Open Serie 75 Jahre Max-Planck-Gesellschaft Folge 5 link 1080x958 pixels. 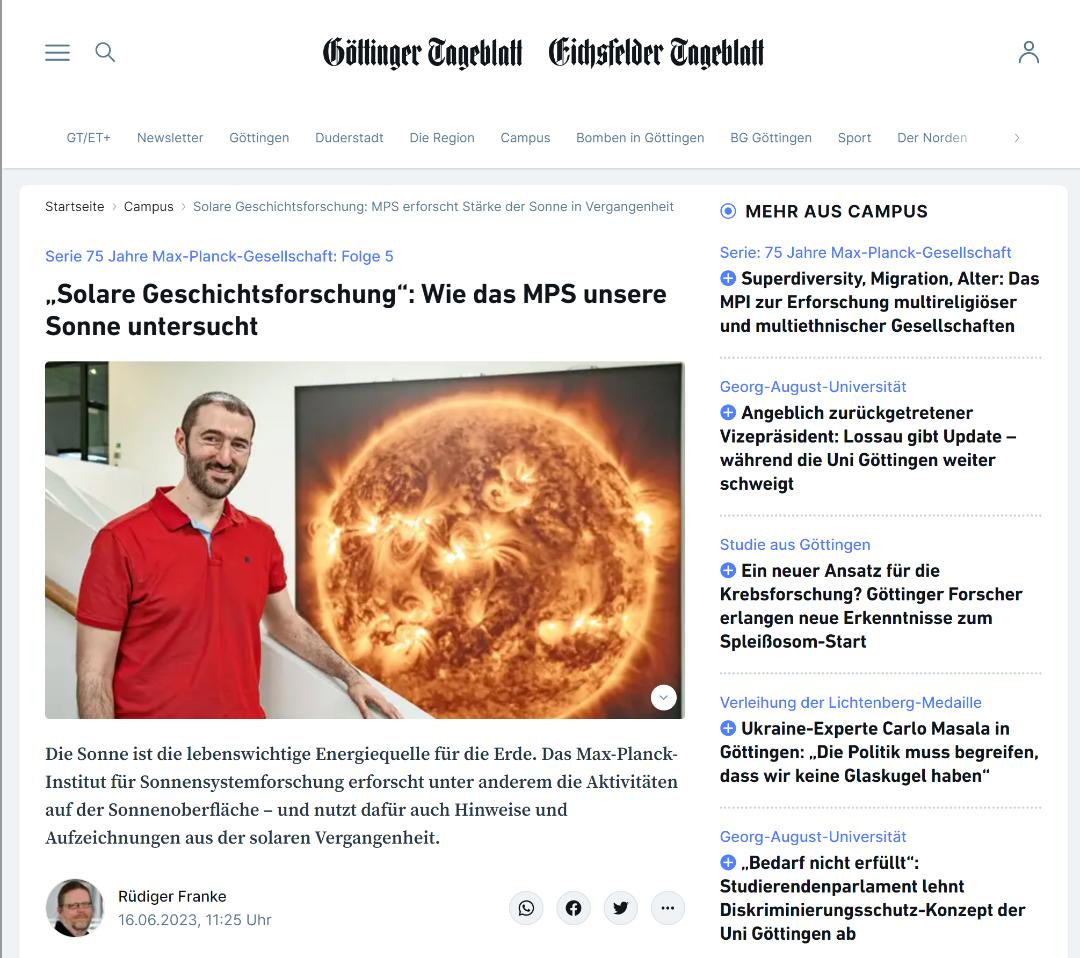click(219, 256)
